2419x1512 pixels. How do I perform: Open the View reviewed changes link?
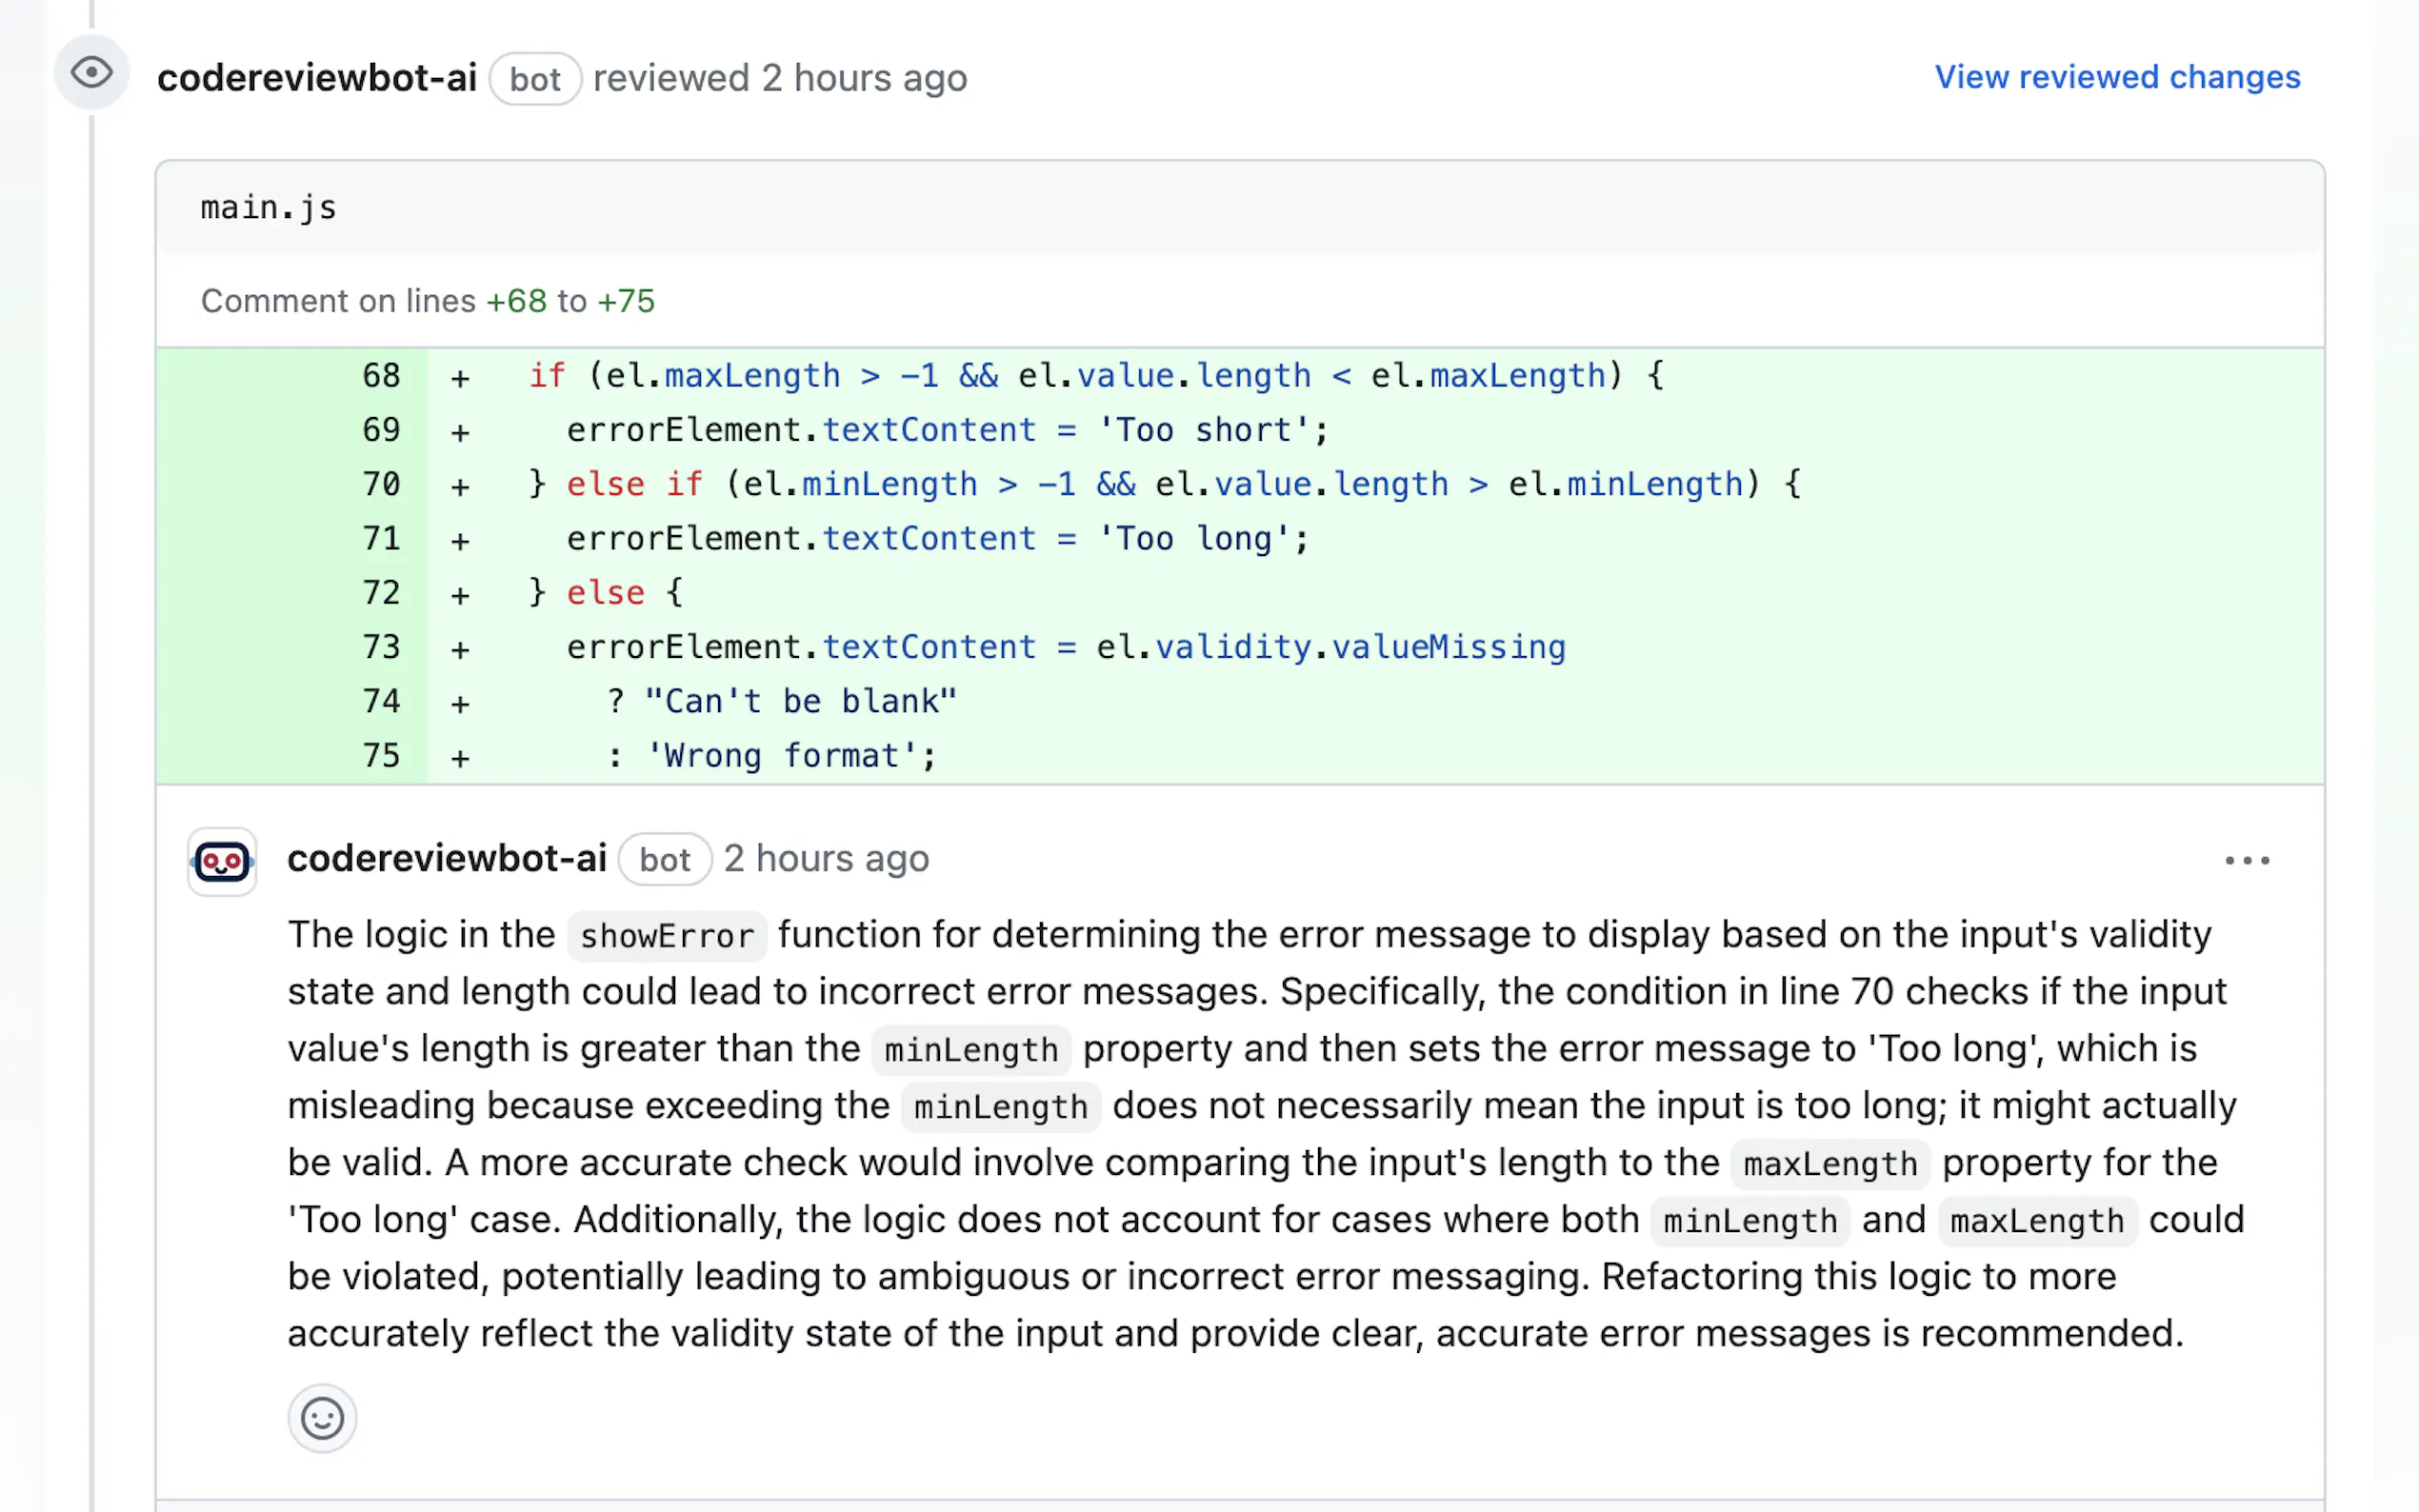coord(2116,77)
